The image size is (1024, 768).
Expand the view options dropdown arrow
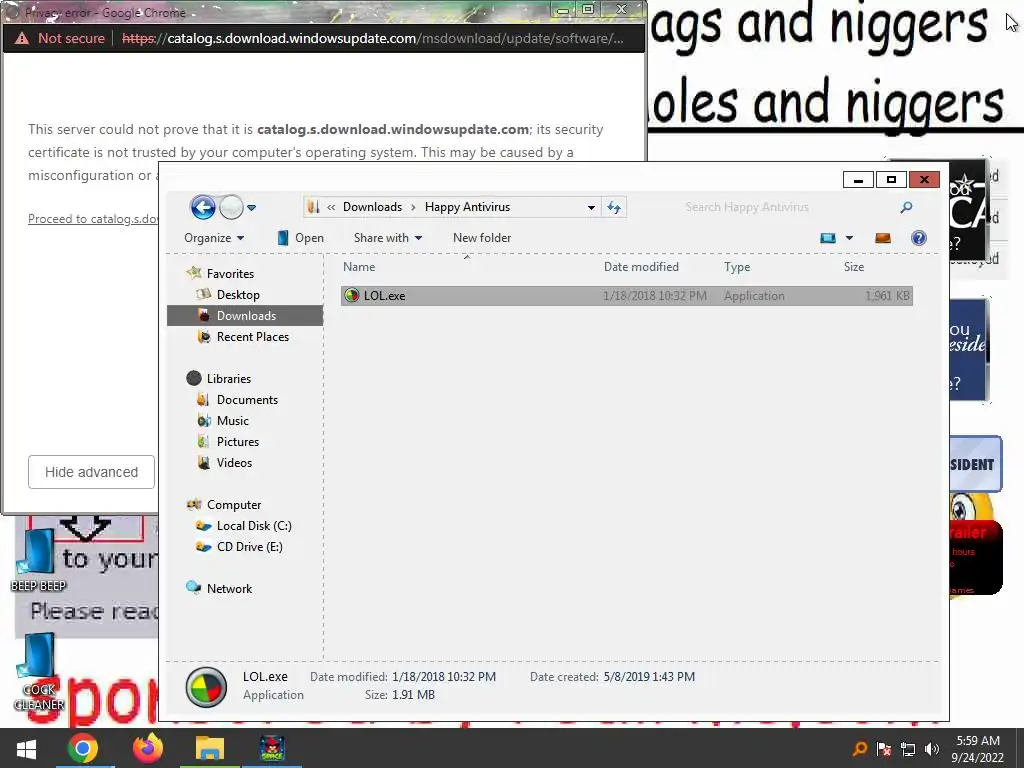(x=849, y=238)
